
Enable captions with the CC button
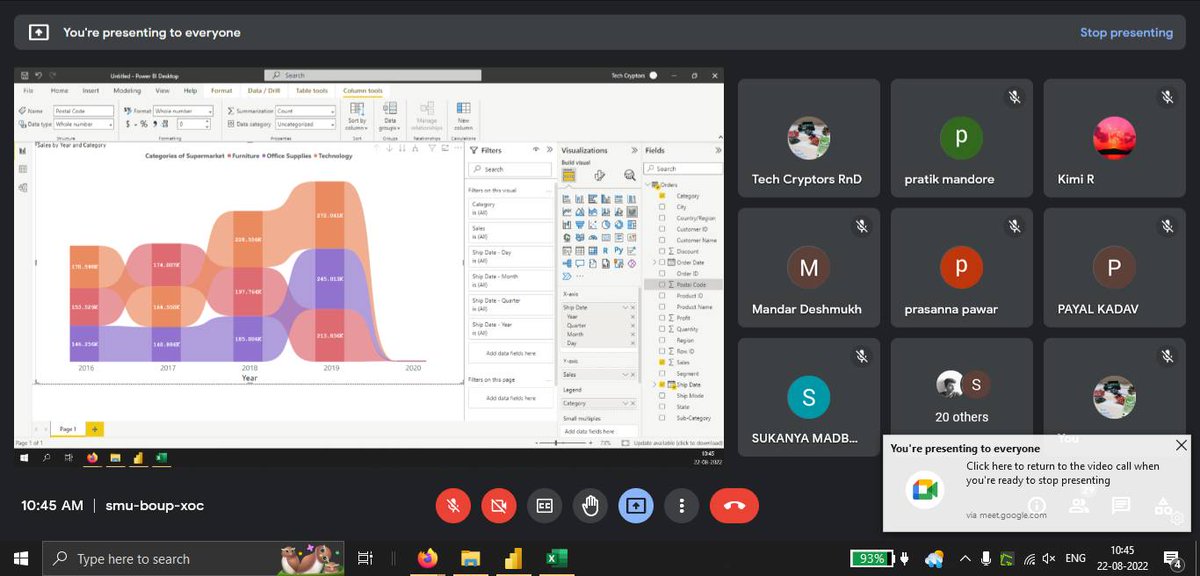(x=544, y=505)
